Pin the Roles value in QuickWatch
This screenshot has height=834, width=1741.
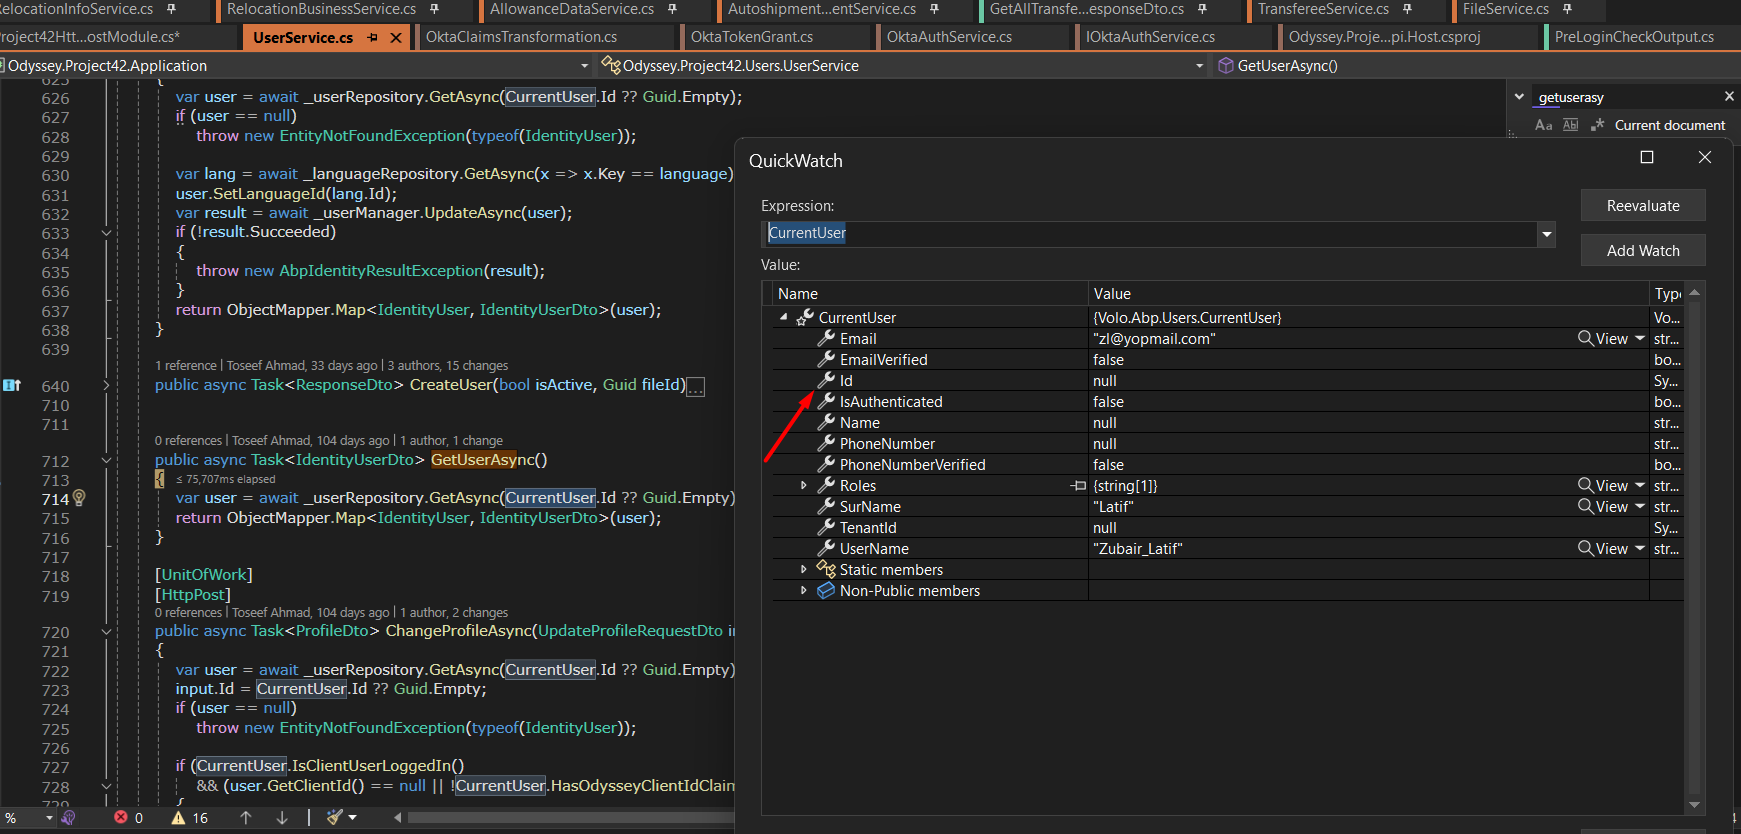(1078, 486)
